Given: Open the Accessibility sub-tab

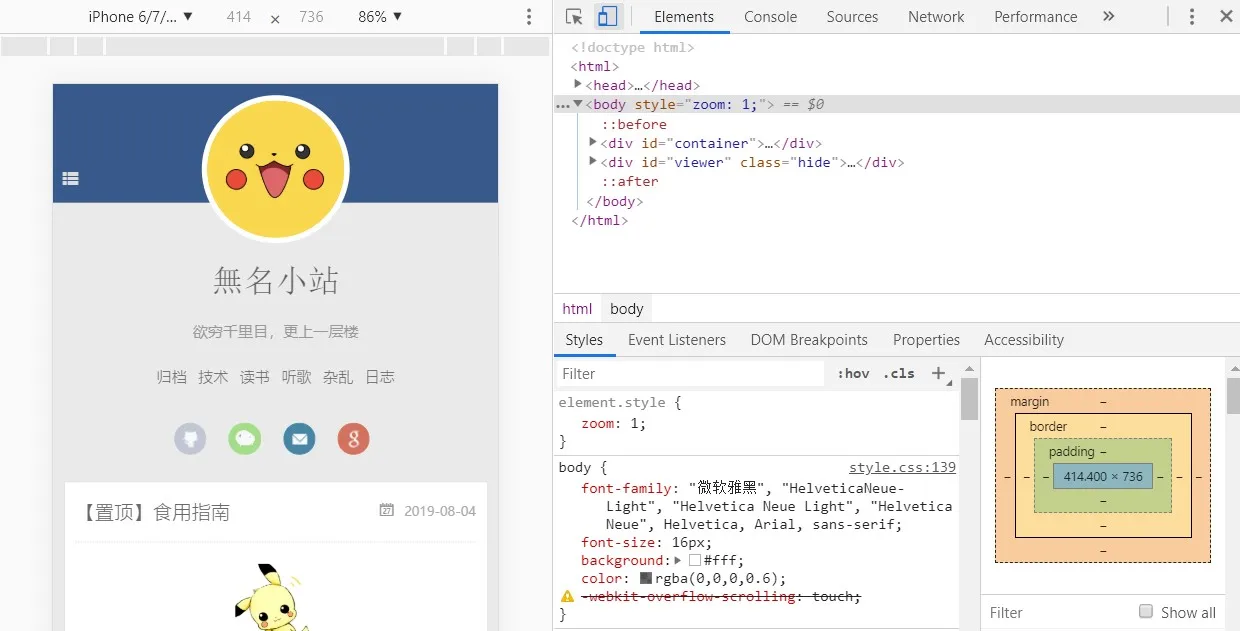Looking at the screenshot, I should pos(1024,340).
